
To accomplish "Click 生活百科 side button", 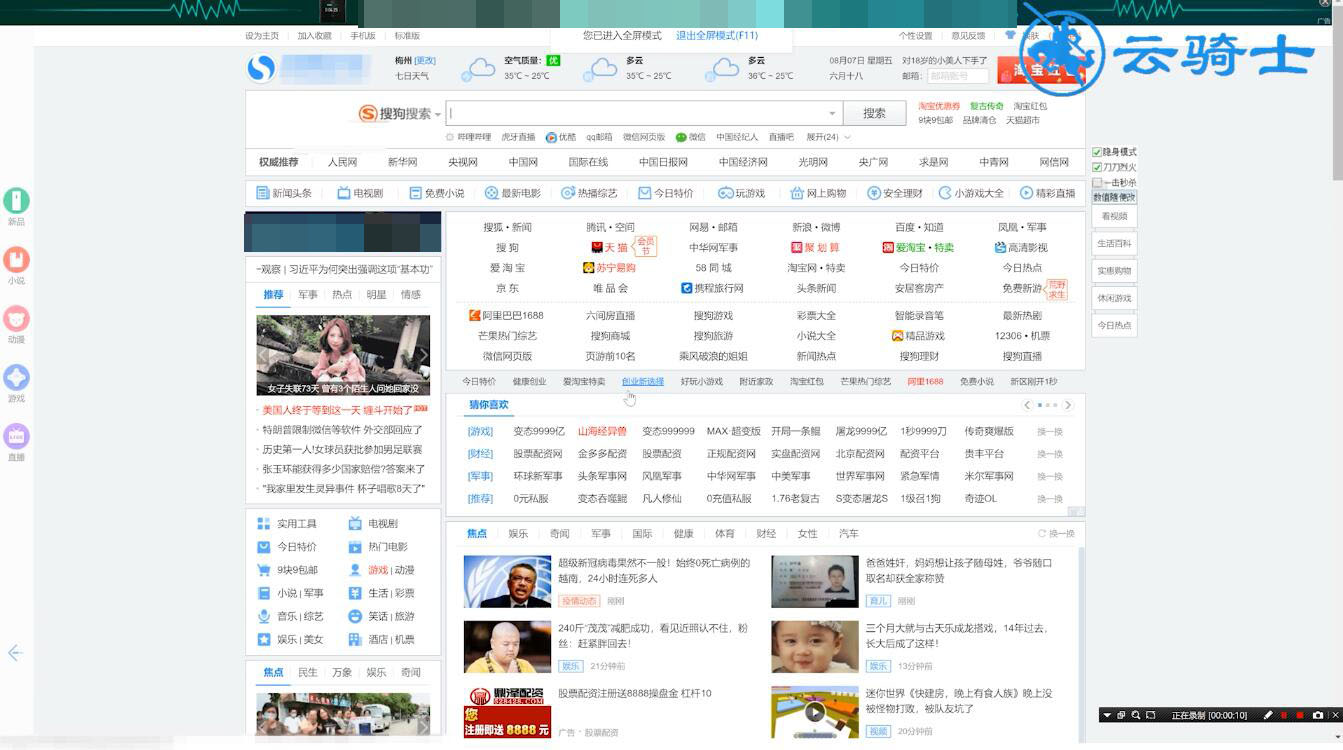I will tap(1114, 243).
